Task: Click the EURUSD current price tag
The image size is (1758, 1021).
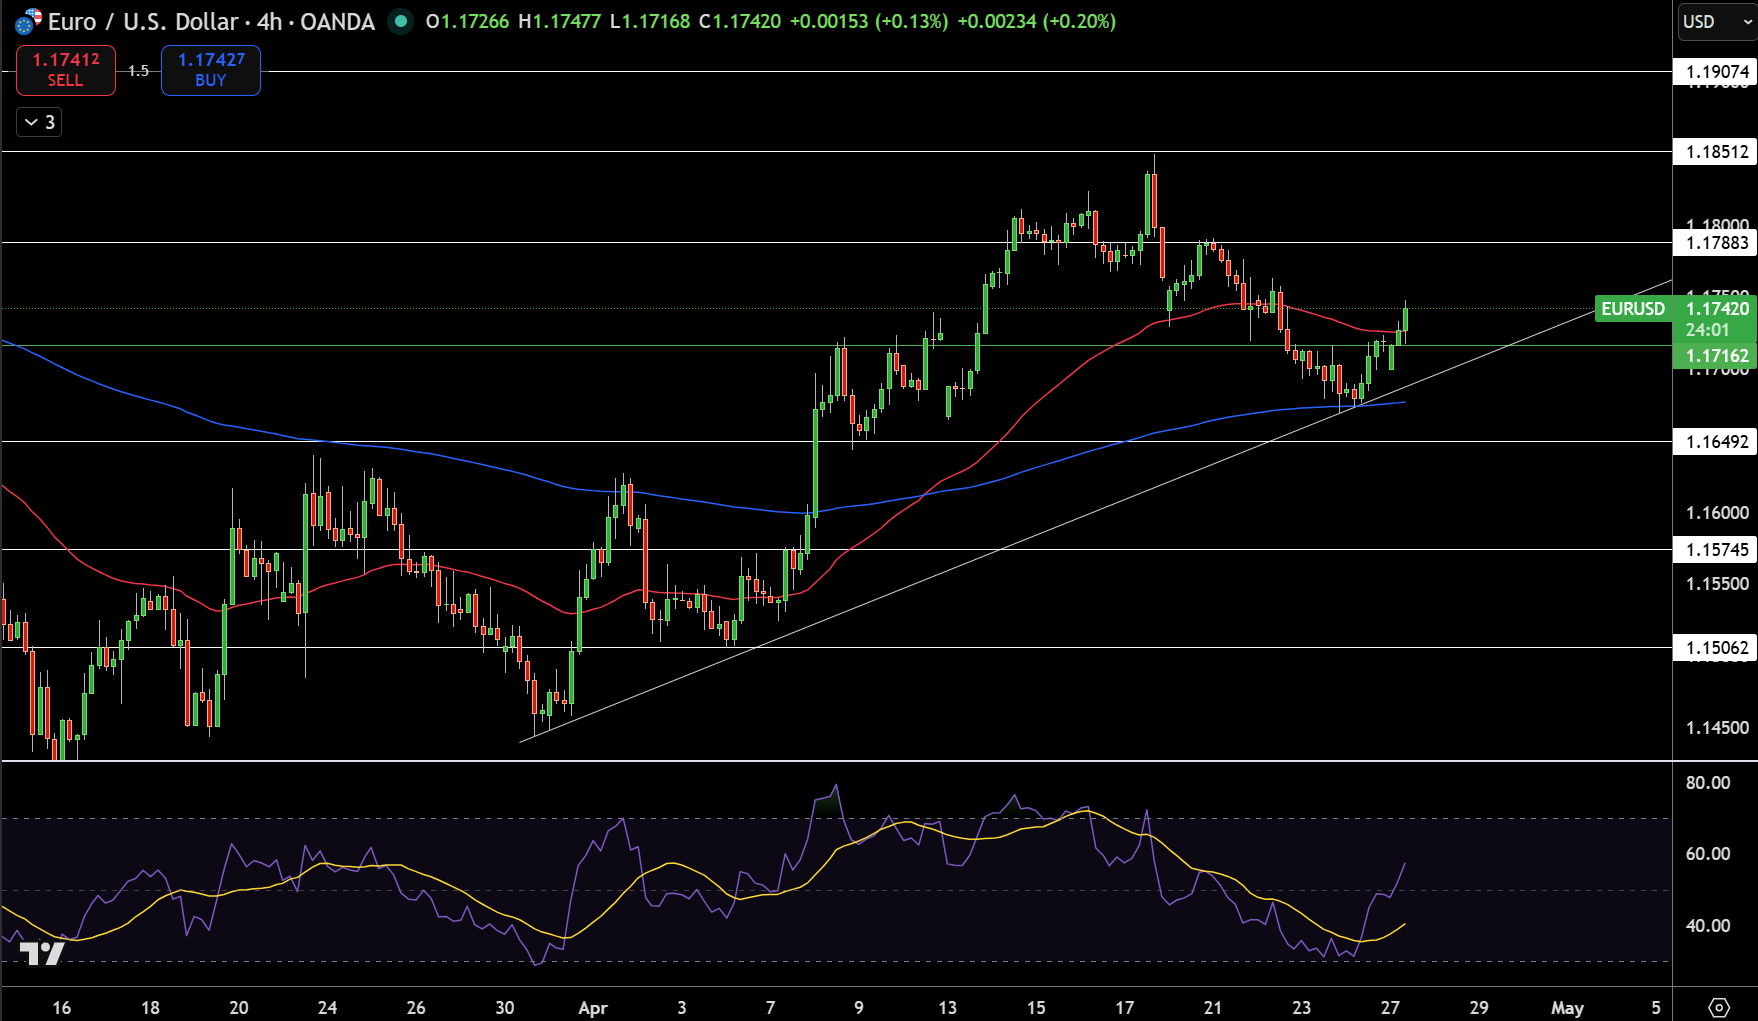Action: (1633, 309)
